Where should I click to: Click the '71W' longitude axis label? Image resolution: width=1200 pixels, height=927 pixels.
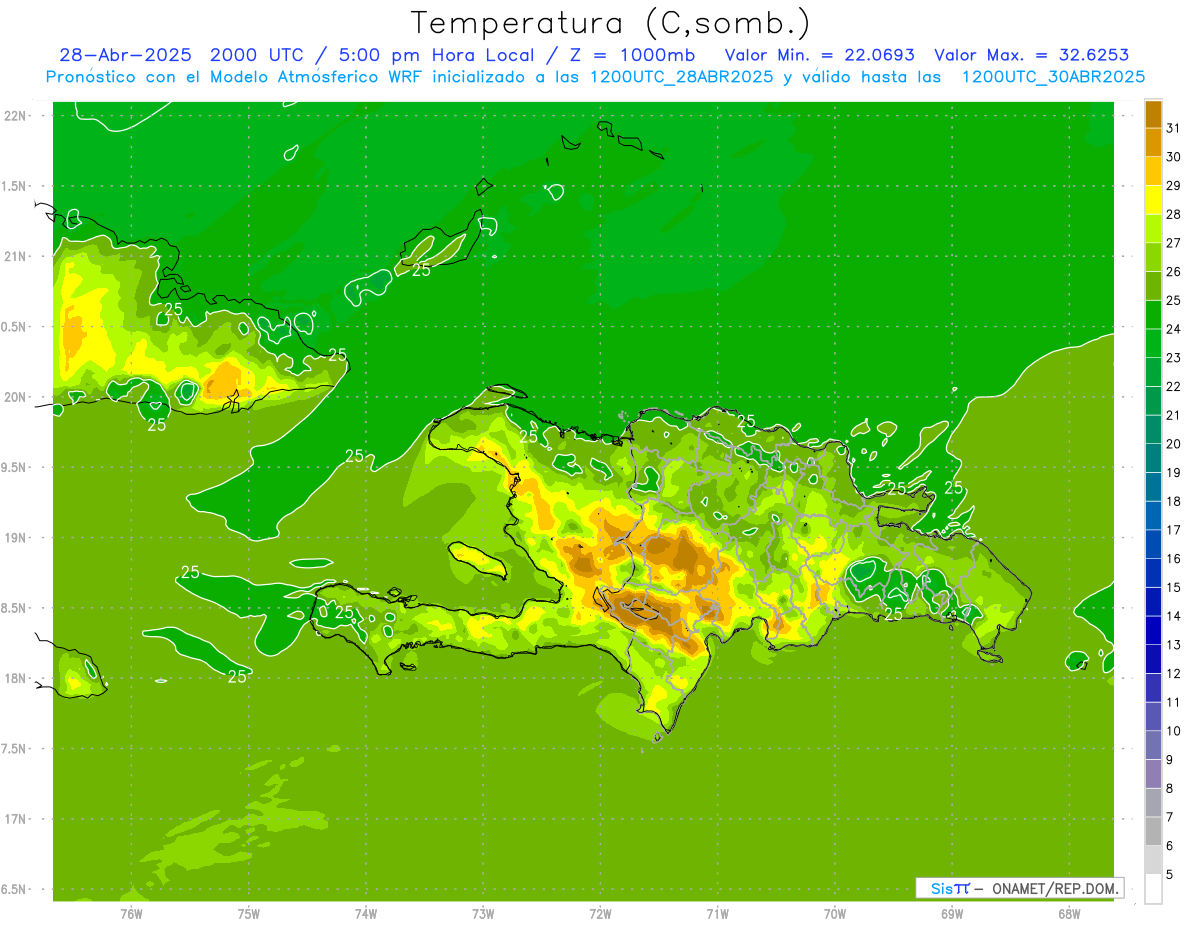(x=717, y=913)
